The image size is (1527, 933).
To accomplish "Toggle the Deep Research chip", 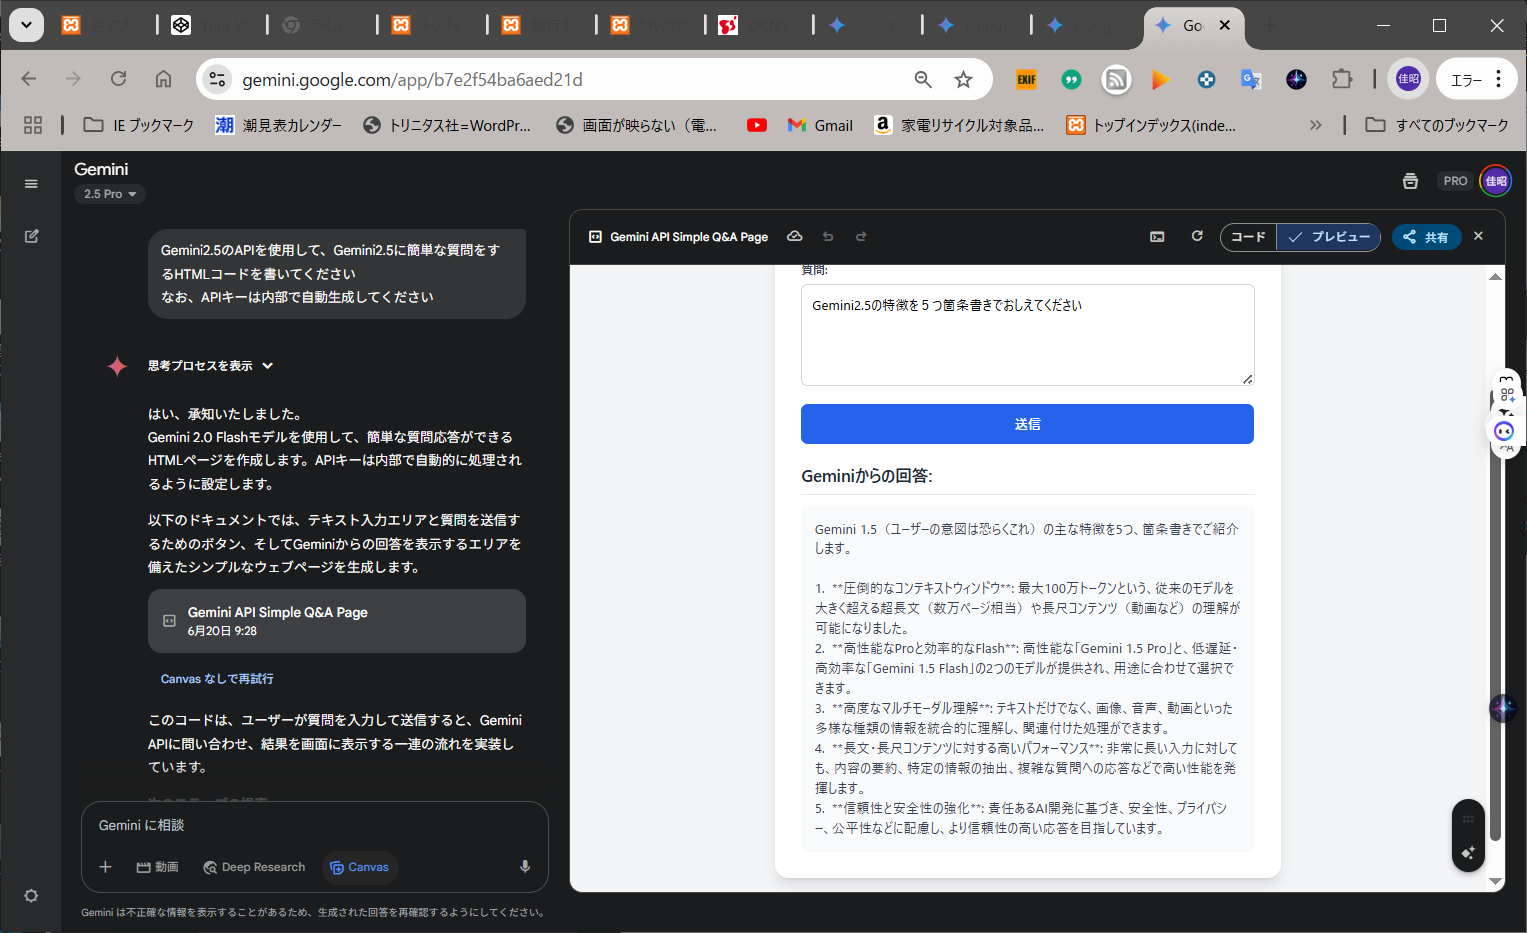I will tap(254, 867).
